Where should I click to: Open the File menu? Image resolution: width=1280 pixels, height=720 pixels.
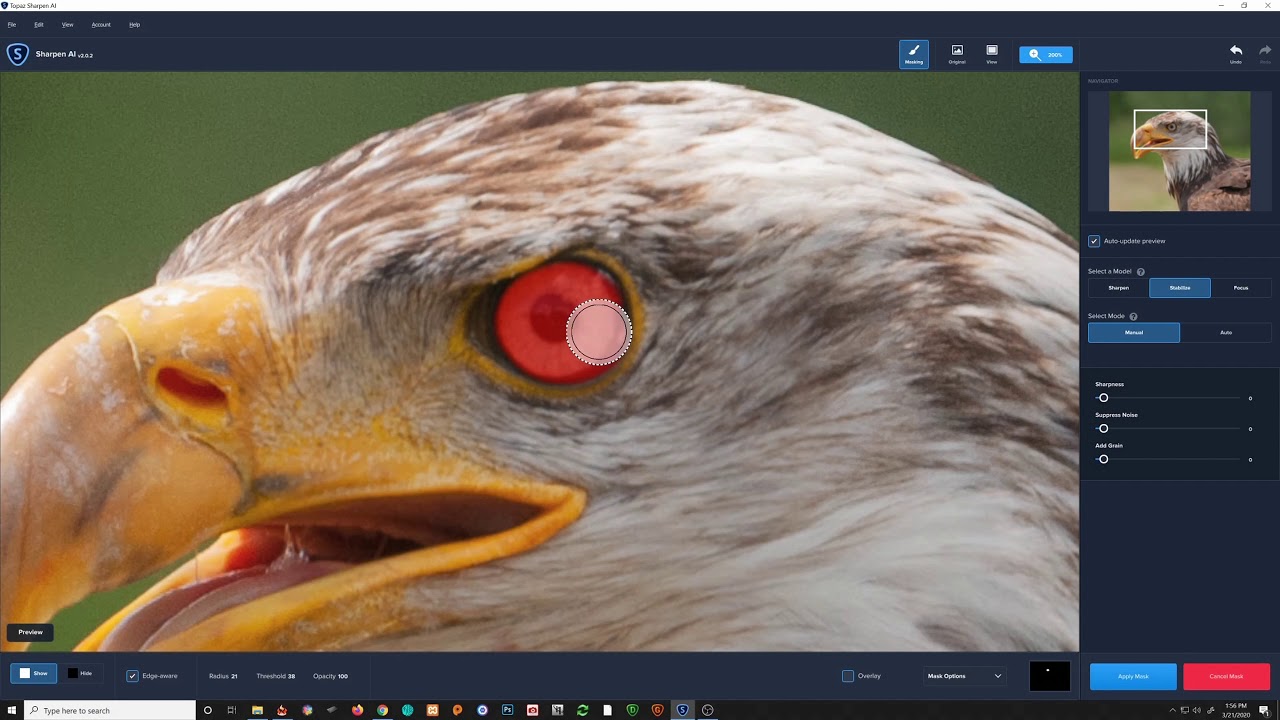click(x=12, y=24)
